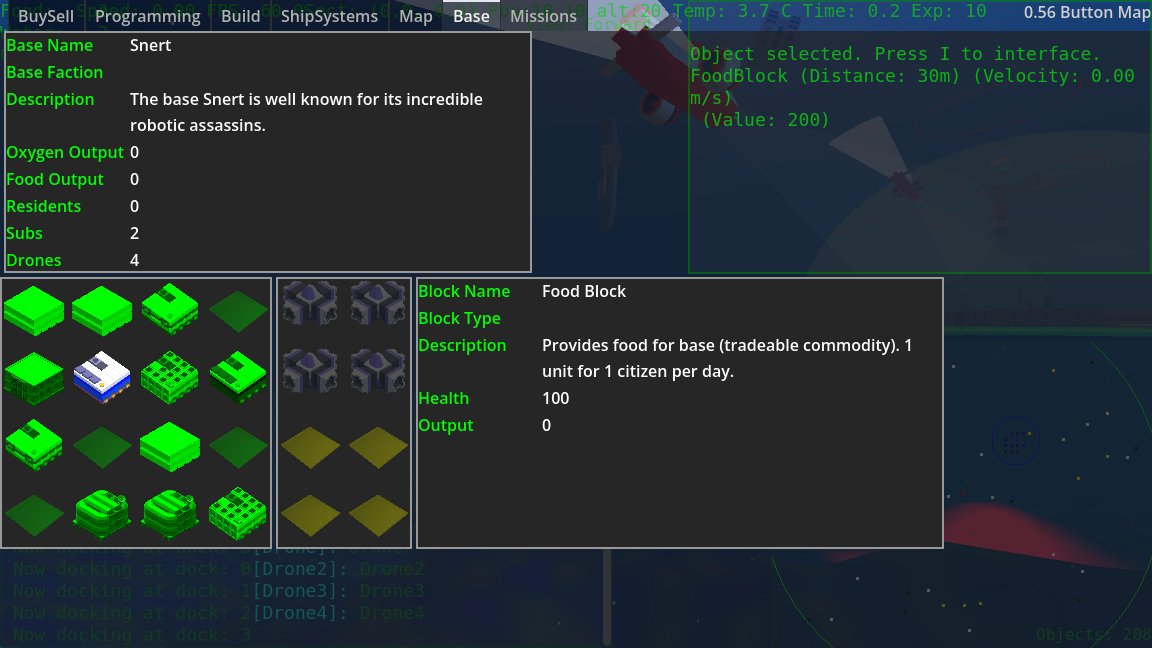The width and height of the screenshot is (1152, 648).
Task: Select the dark flat green tile at top-right of palette
Action: (x=238, y=310)
